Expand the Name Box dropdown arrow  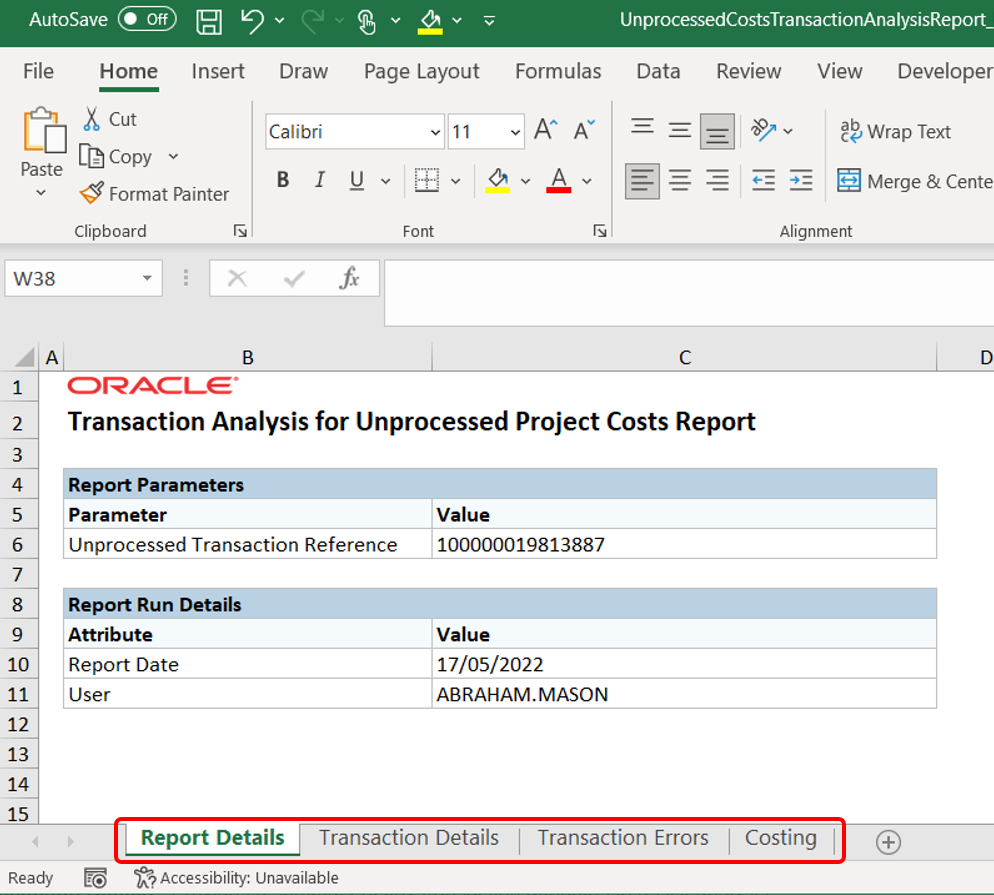coord(147,279)
